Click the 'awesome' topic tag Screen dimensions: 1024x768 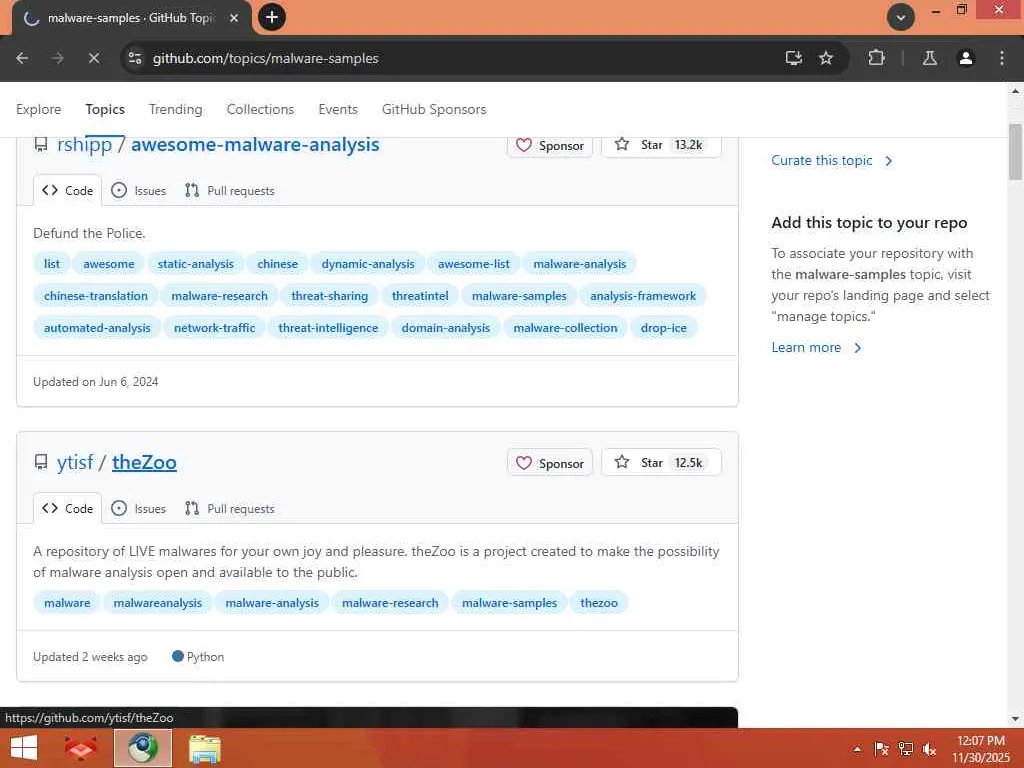tap(108, 264)
